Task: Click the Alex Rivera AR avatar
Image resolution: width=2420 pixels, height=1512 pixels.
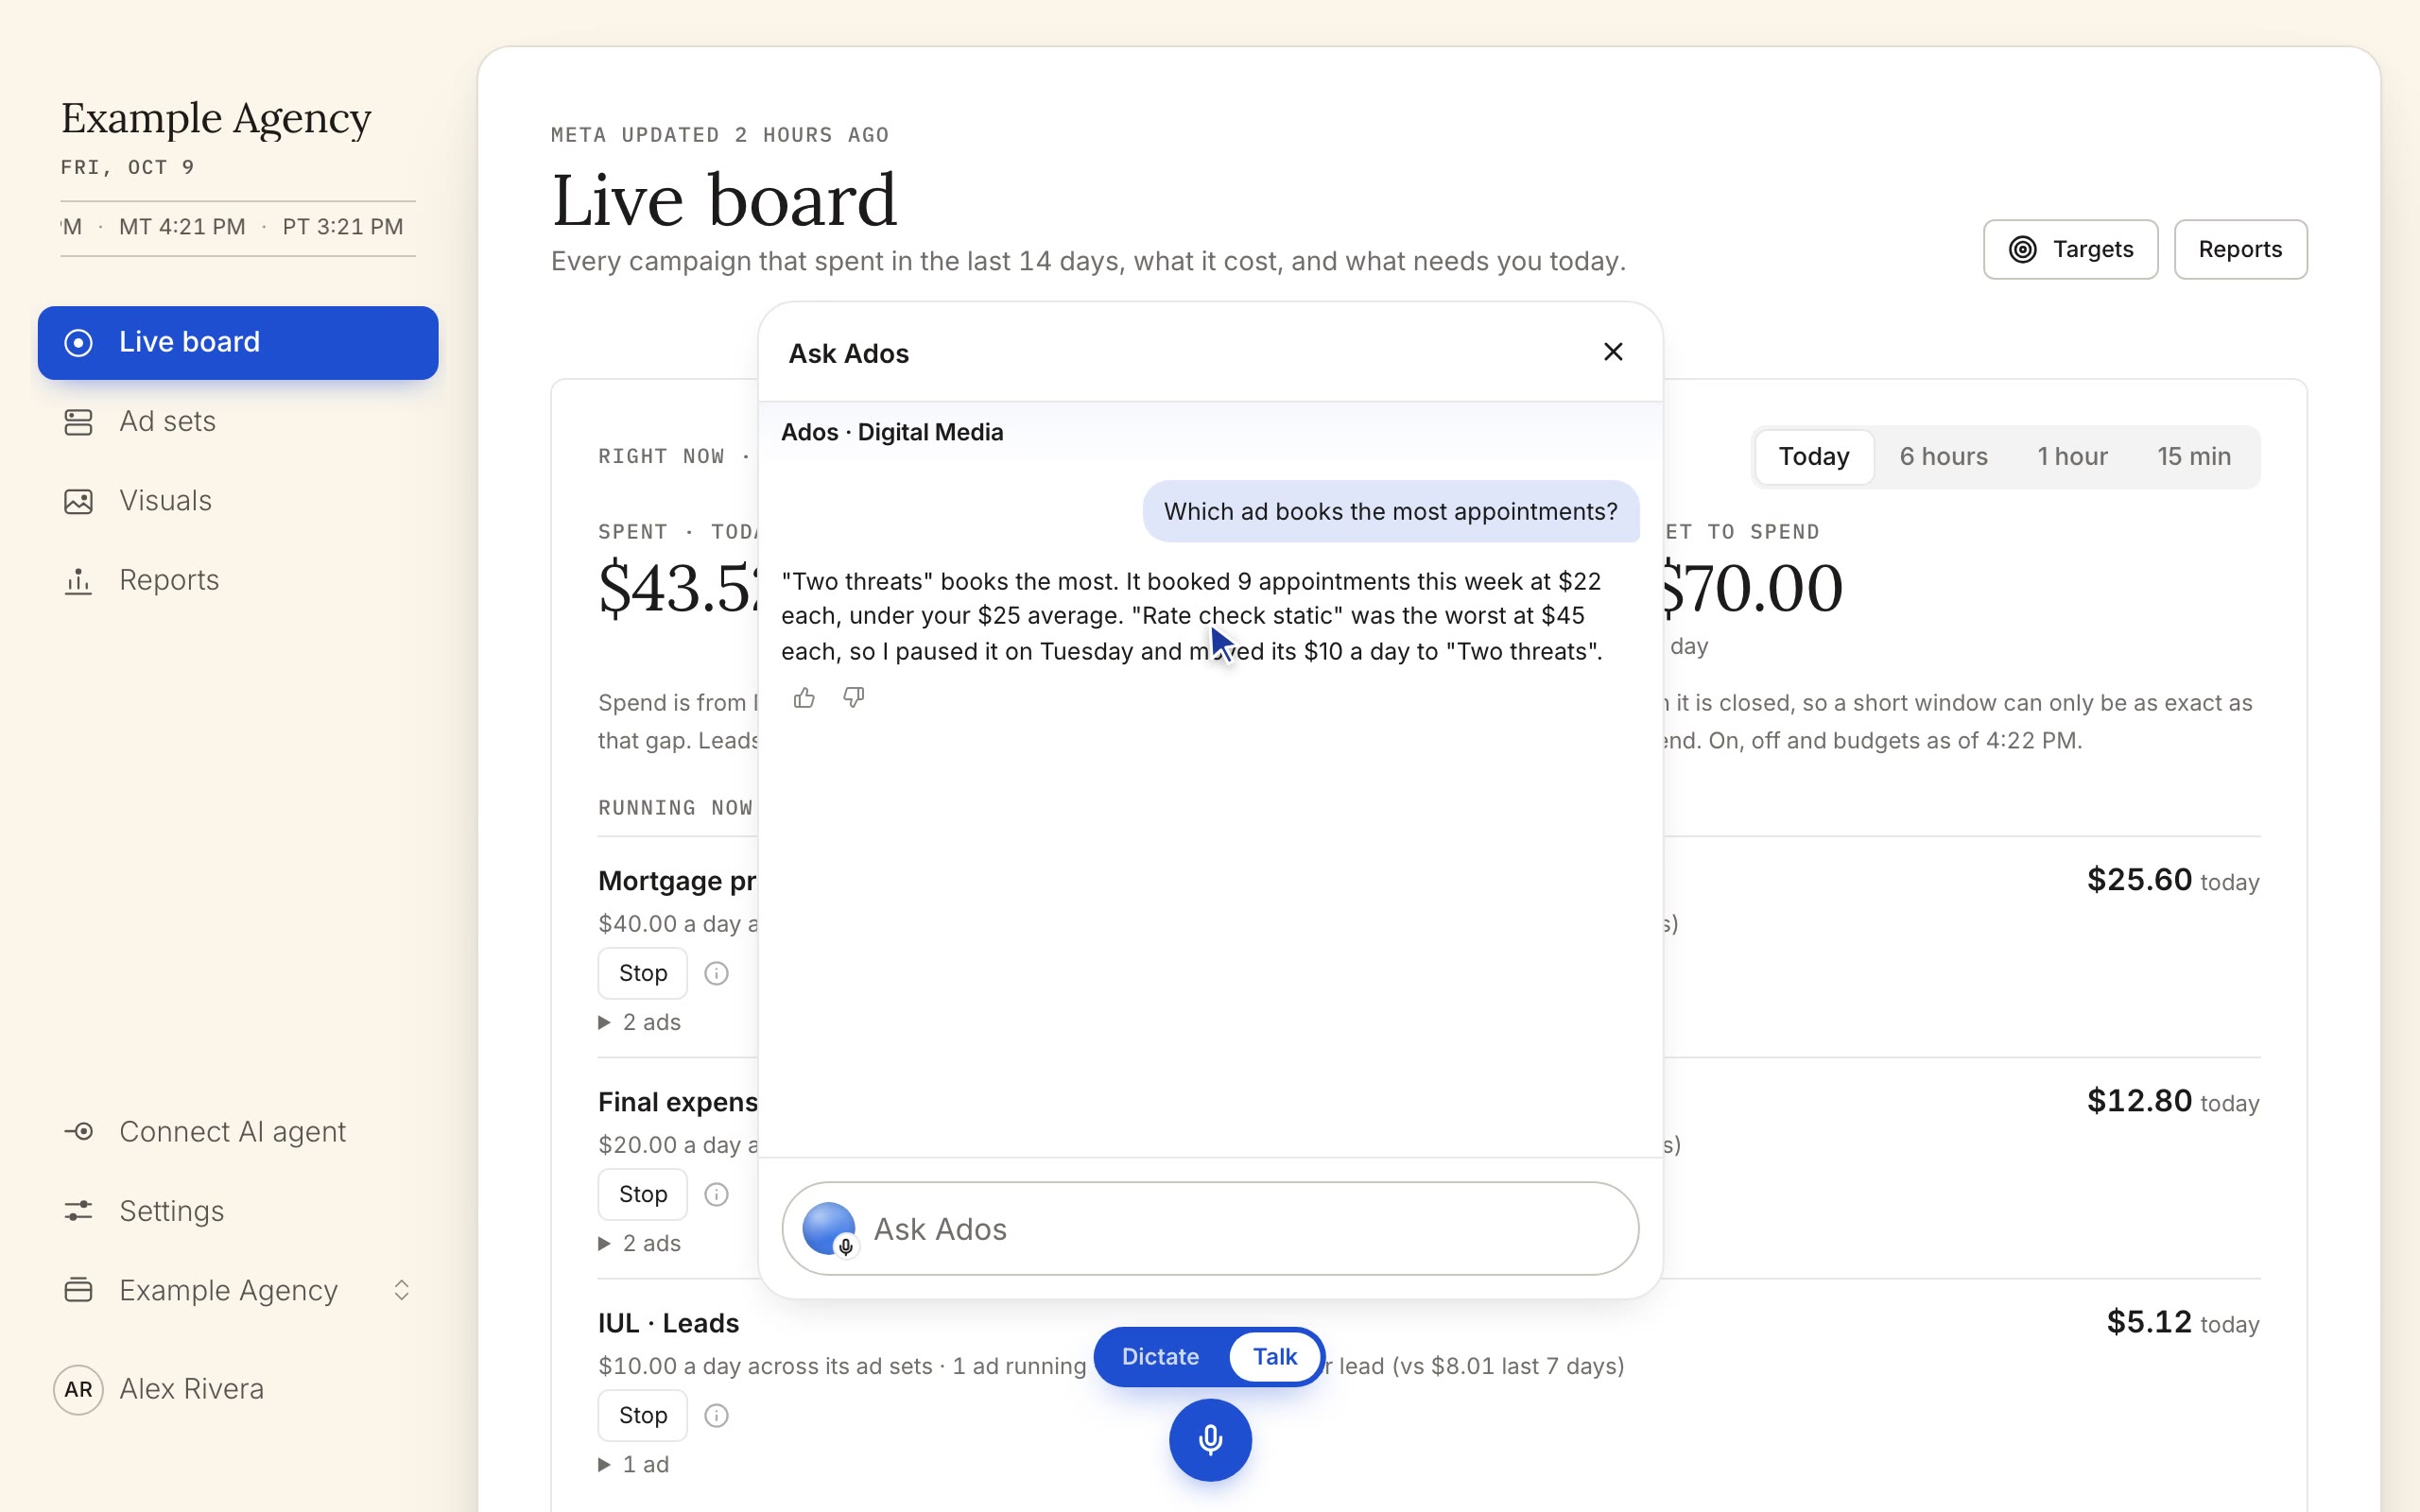Action: pyautogui.click(x=78, y=1389)
